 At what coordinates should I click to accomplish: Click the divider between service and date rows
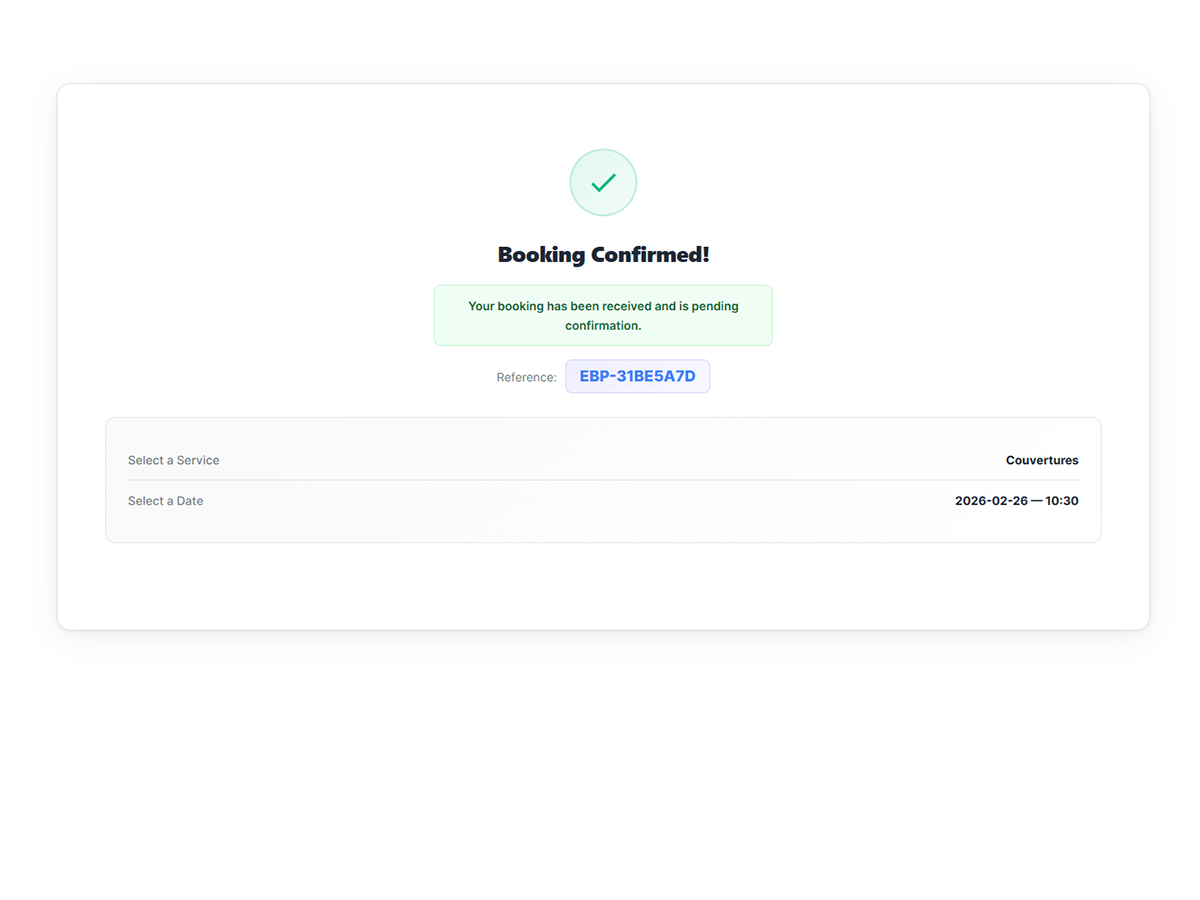[603, 480]
